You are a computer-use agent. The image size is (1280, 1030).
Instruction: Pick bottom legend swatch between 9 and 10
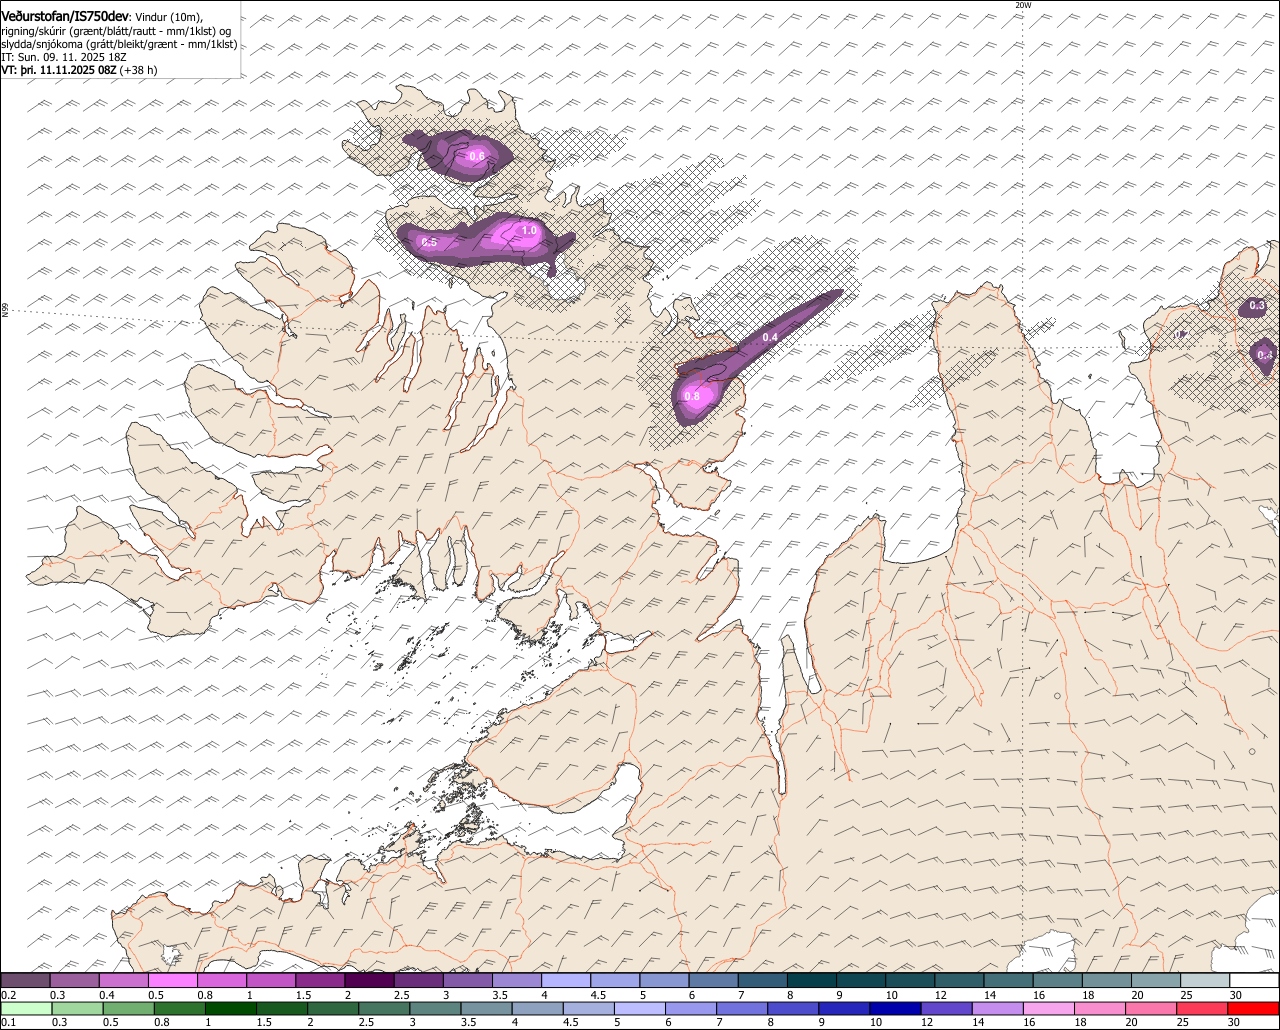pos(845,1008)
